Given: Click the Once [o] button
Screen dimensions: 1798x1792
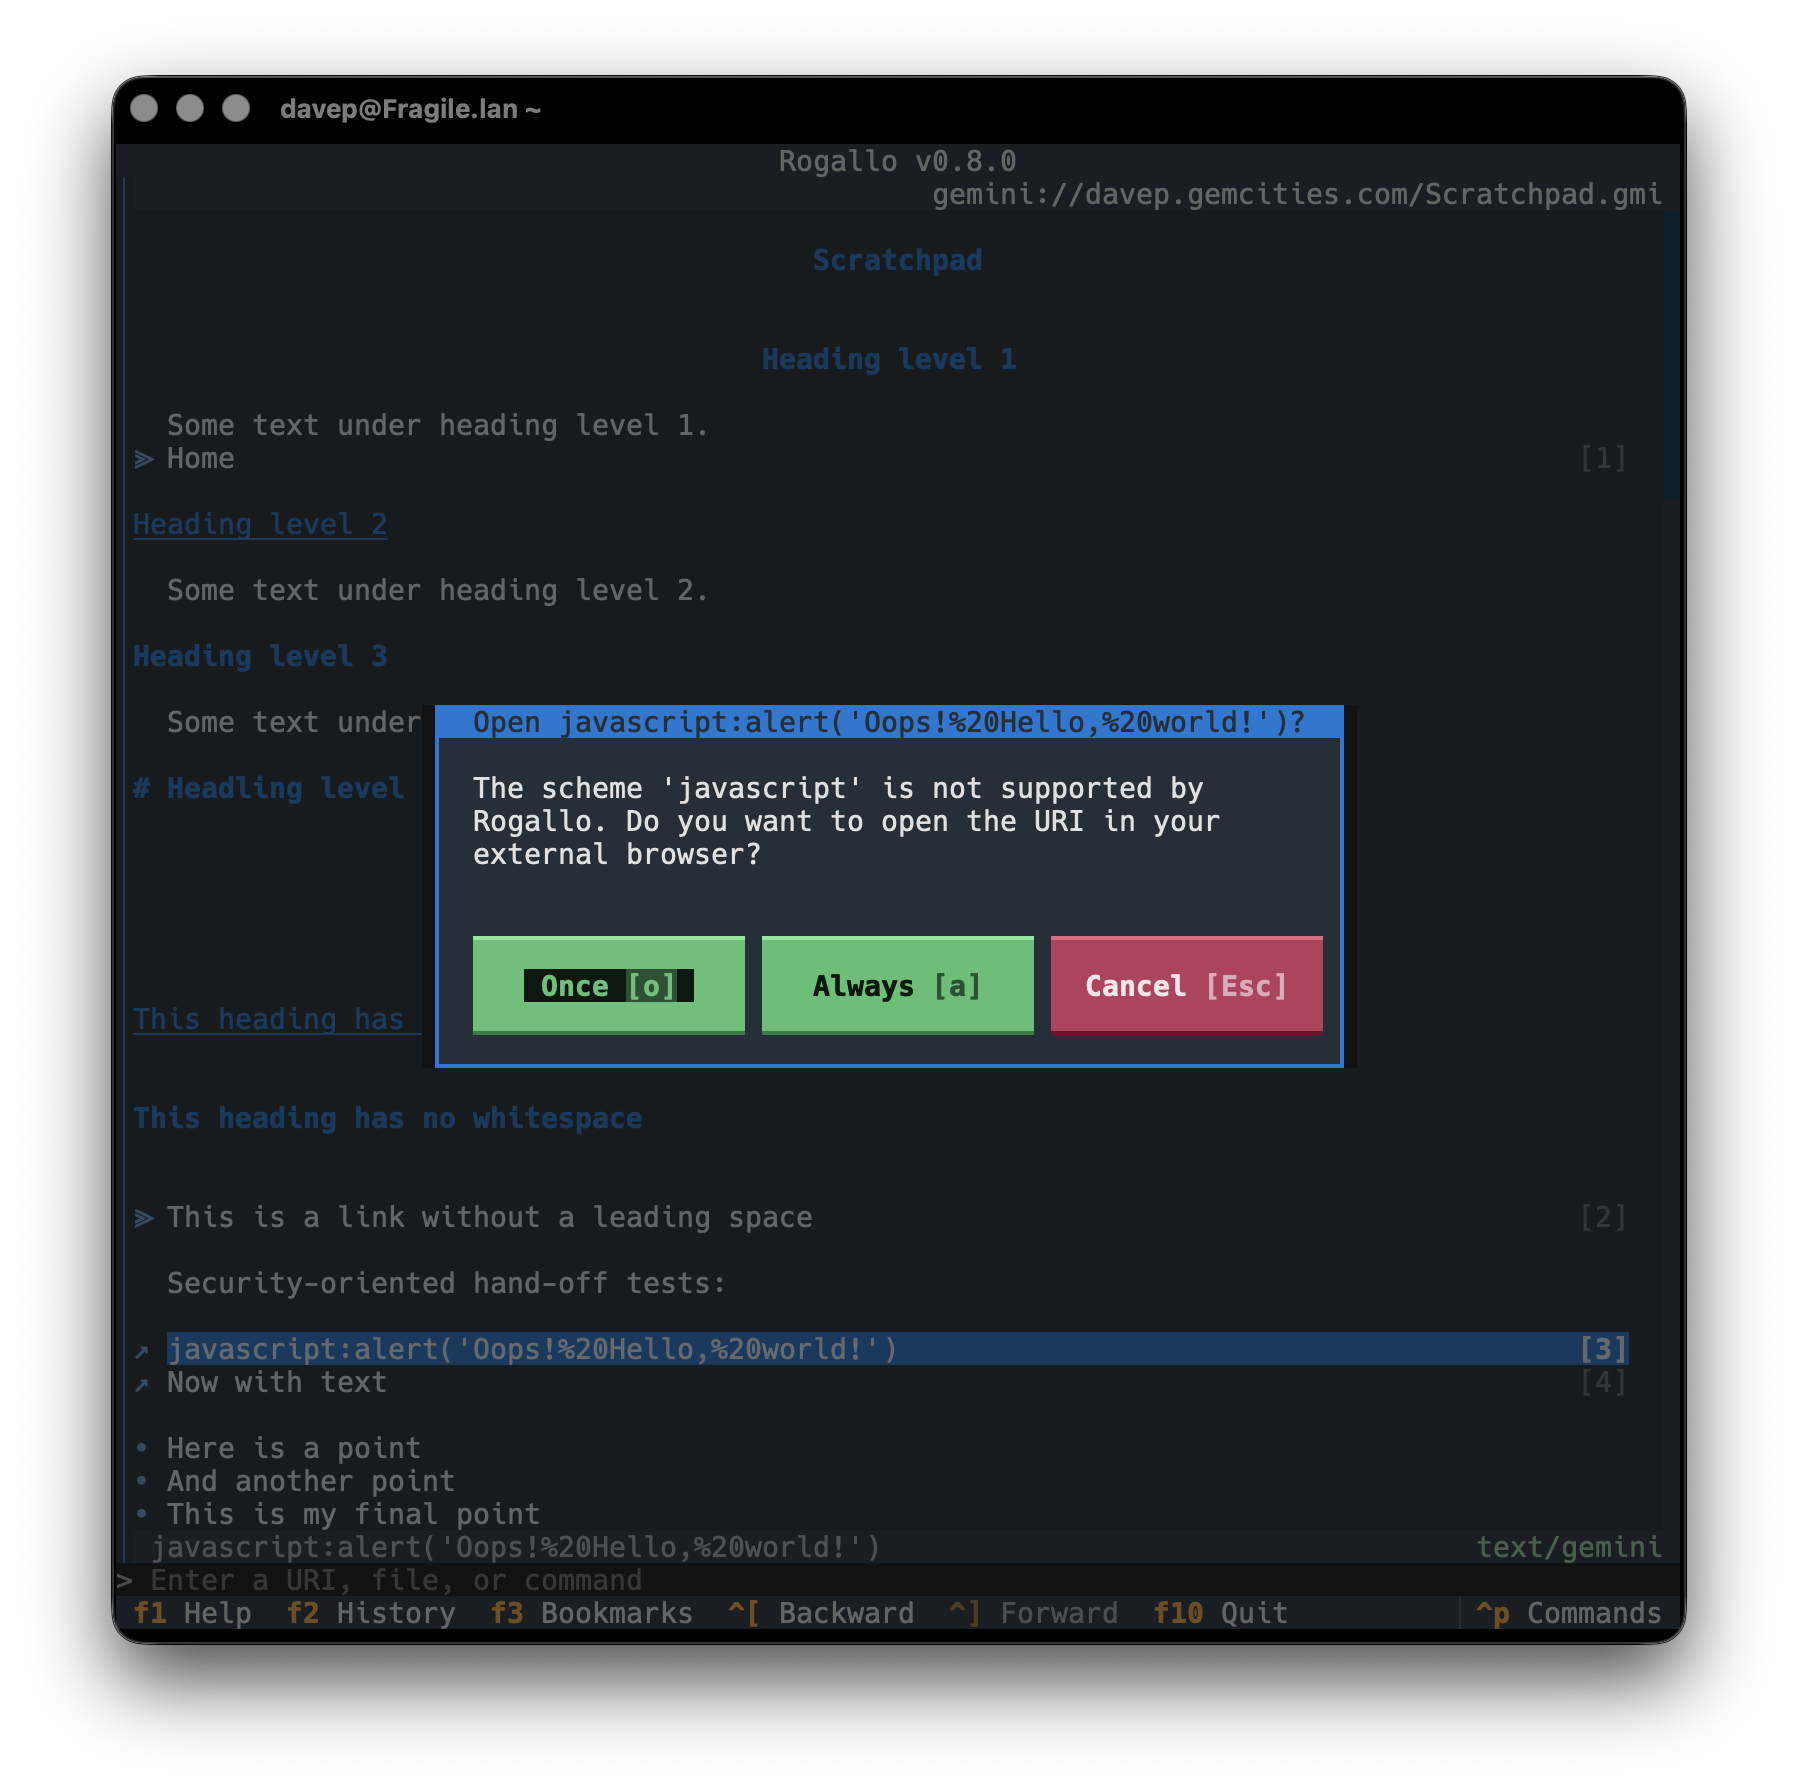Looking at the screenshot, I should pos(608,985).
